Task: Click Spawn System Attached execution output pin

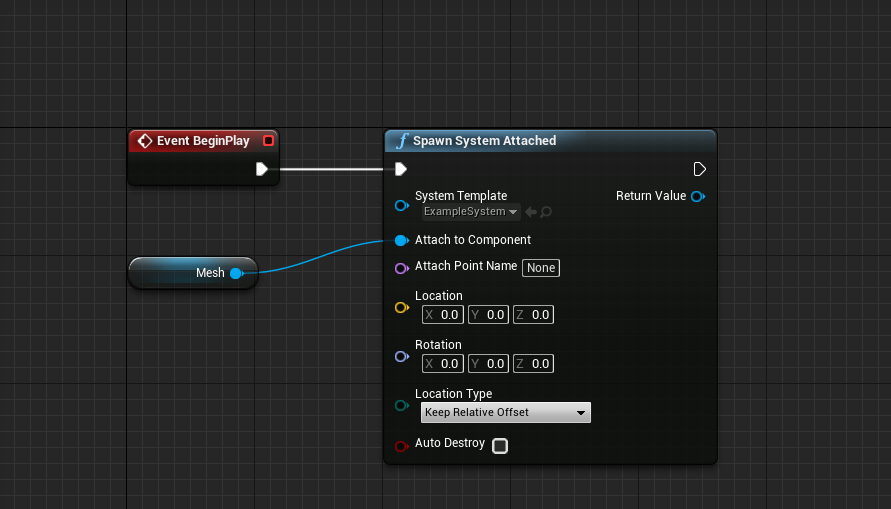Action: click(700, 169)
